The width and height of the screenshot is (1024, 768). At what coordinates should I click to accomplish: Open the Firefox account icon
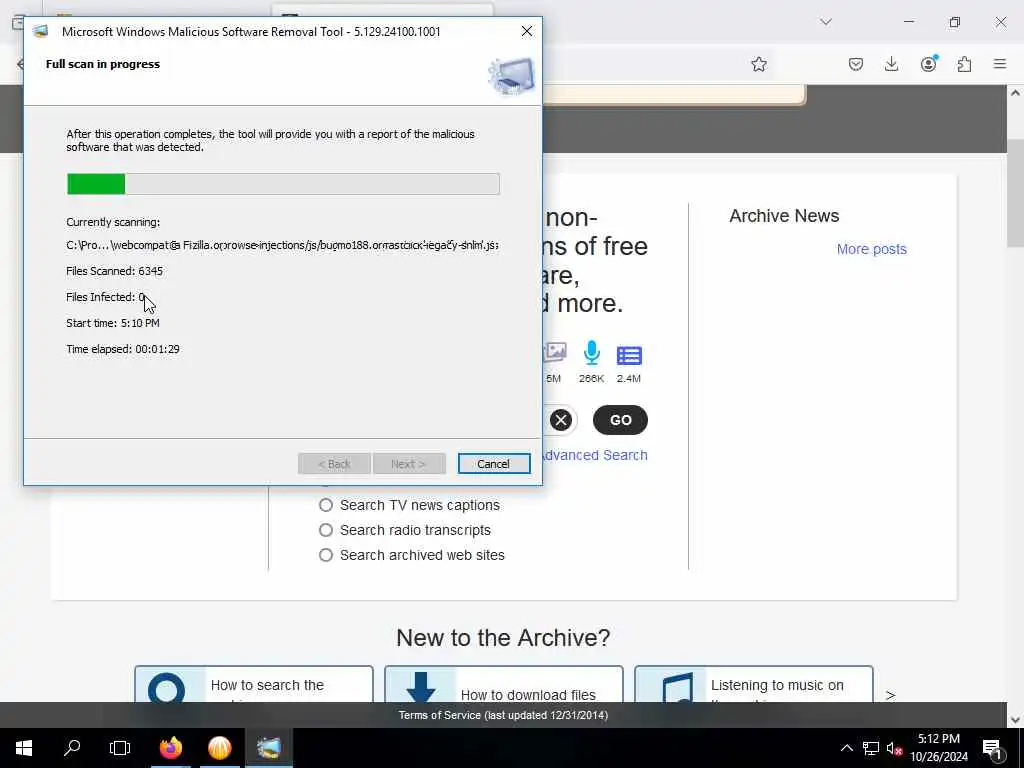tap(928, 64)
